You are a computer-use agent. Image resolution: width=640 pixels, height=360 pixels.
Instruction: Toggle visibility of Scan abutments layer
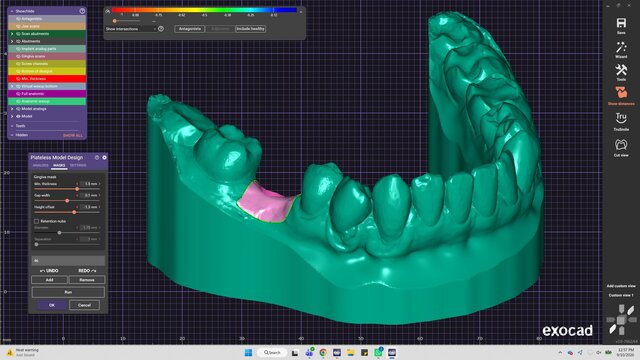click(18, 34)
